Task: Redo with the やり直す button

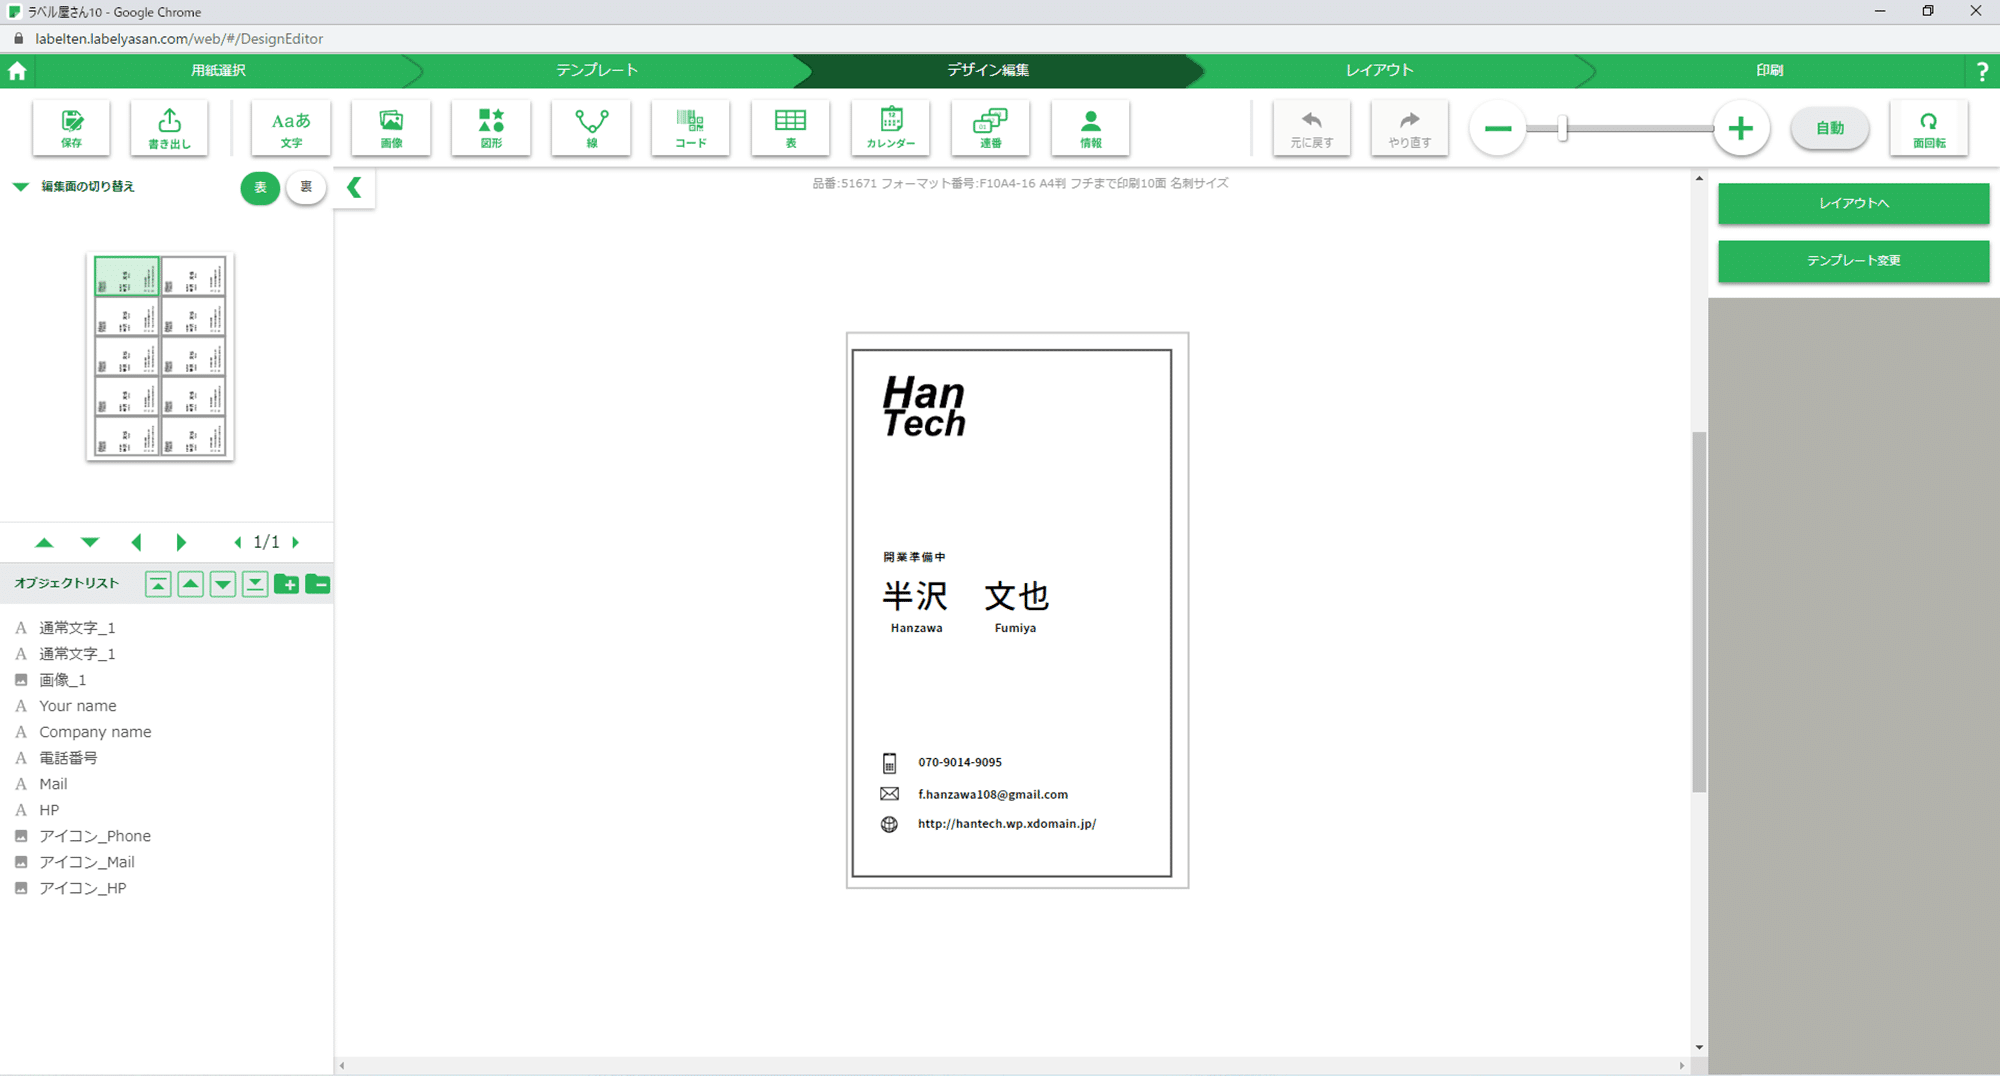Action: (1409, 128)
